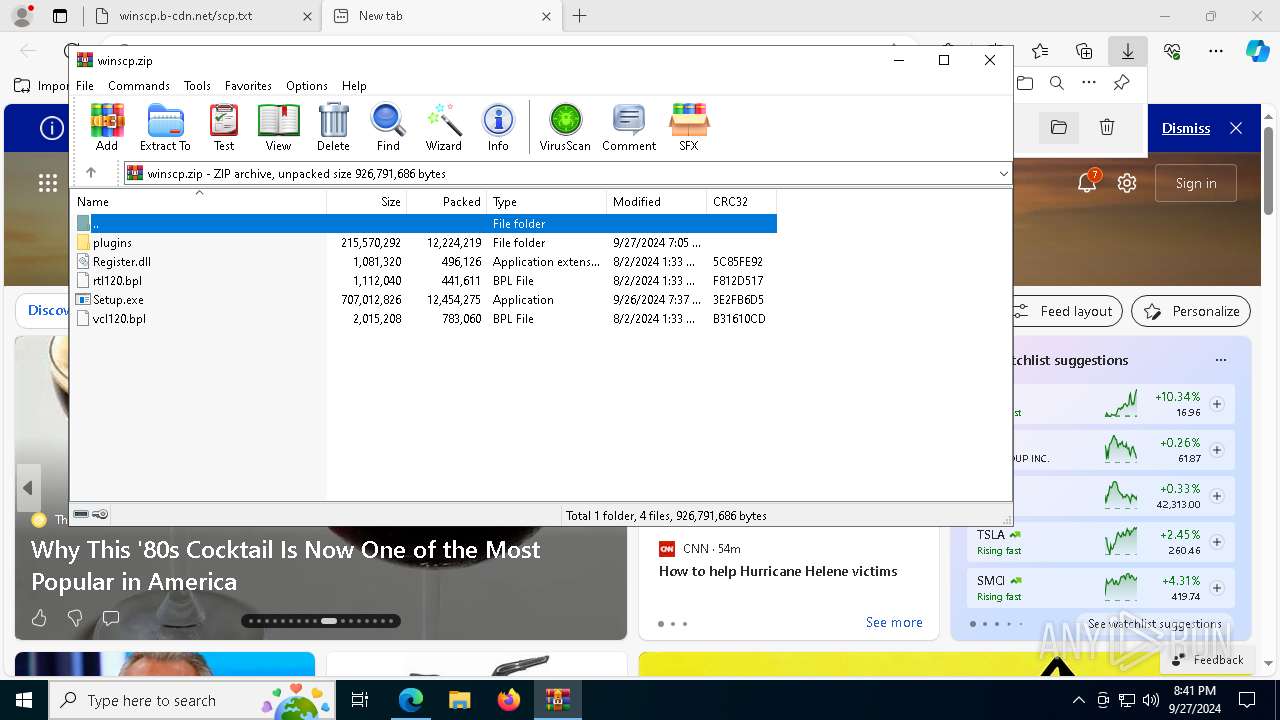Open the Favorites menu
The image size is (1280, 720).
[x=248, y=86]
